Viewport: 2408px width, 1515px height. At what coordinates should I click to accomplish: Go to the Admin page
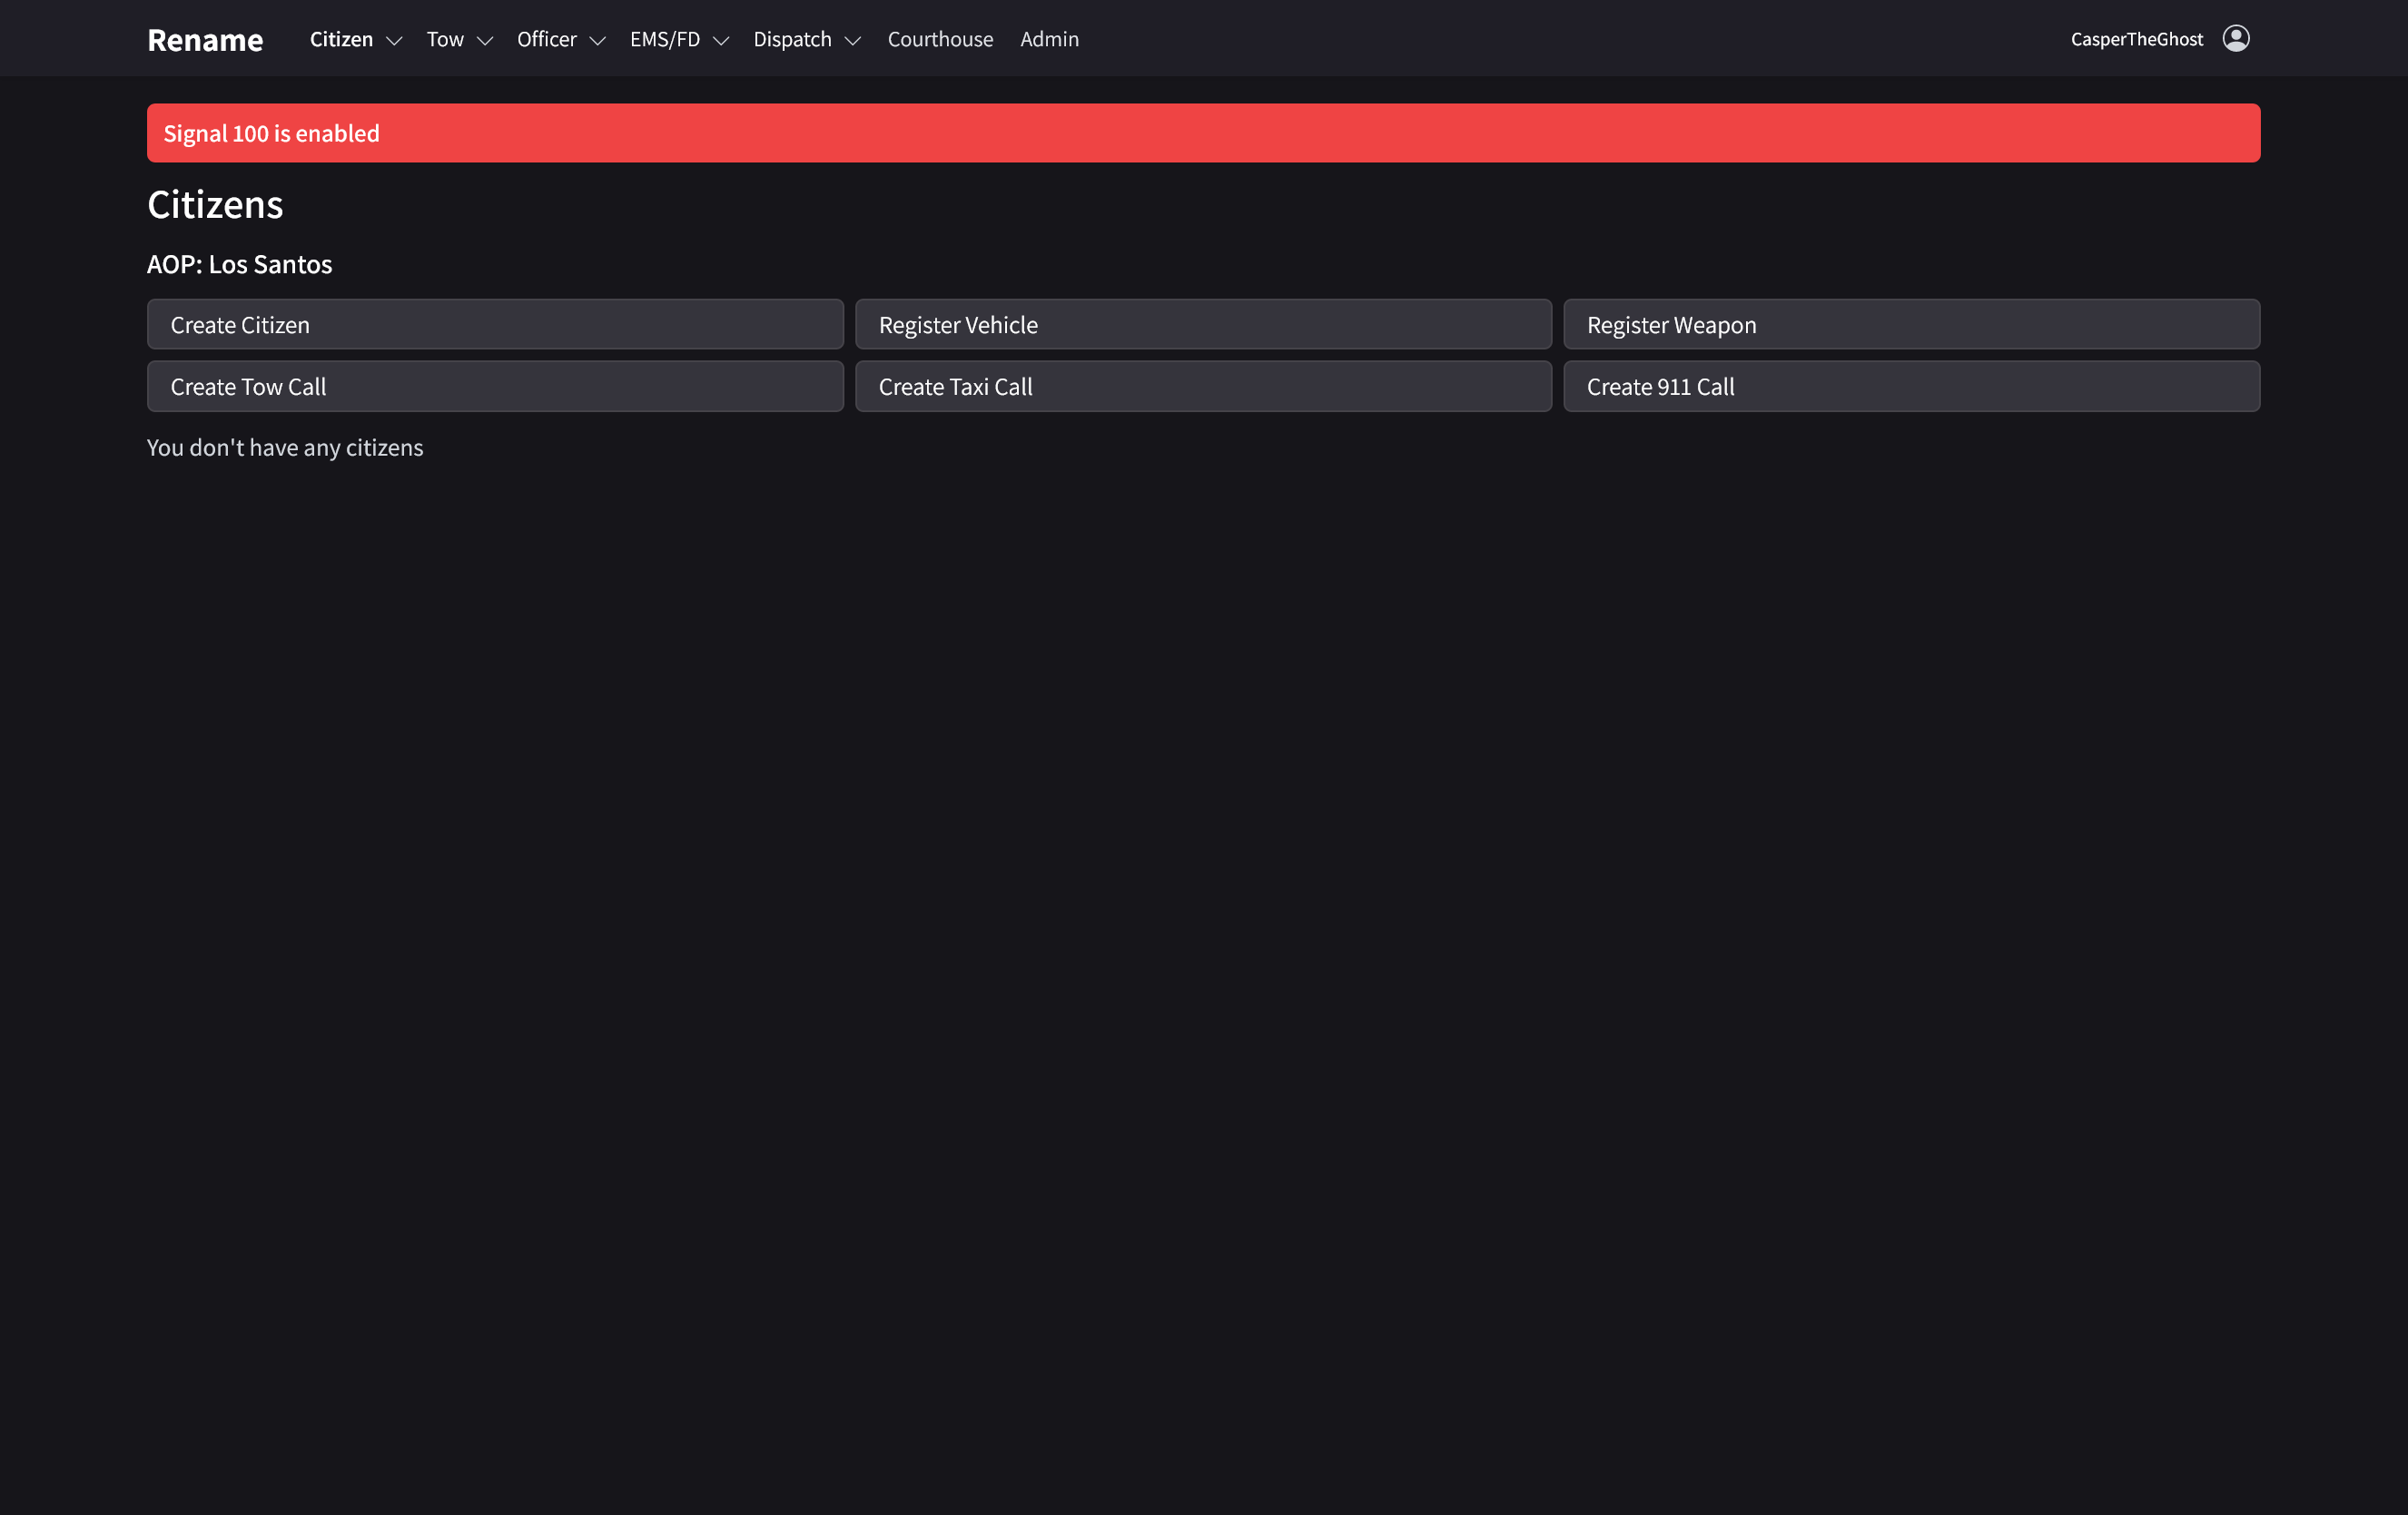(1049, 39)
